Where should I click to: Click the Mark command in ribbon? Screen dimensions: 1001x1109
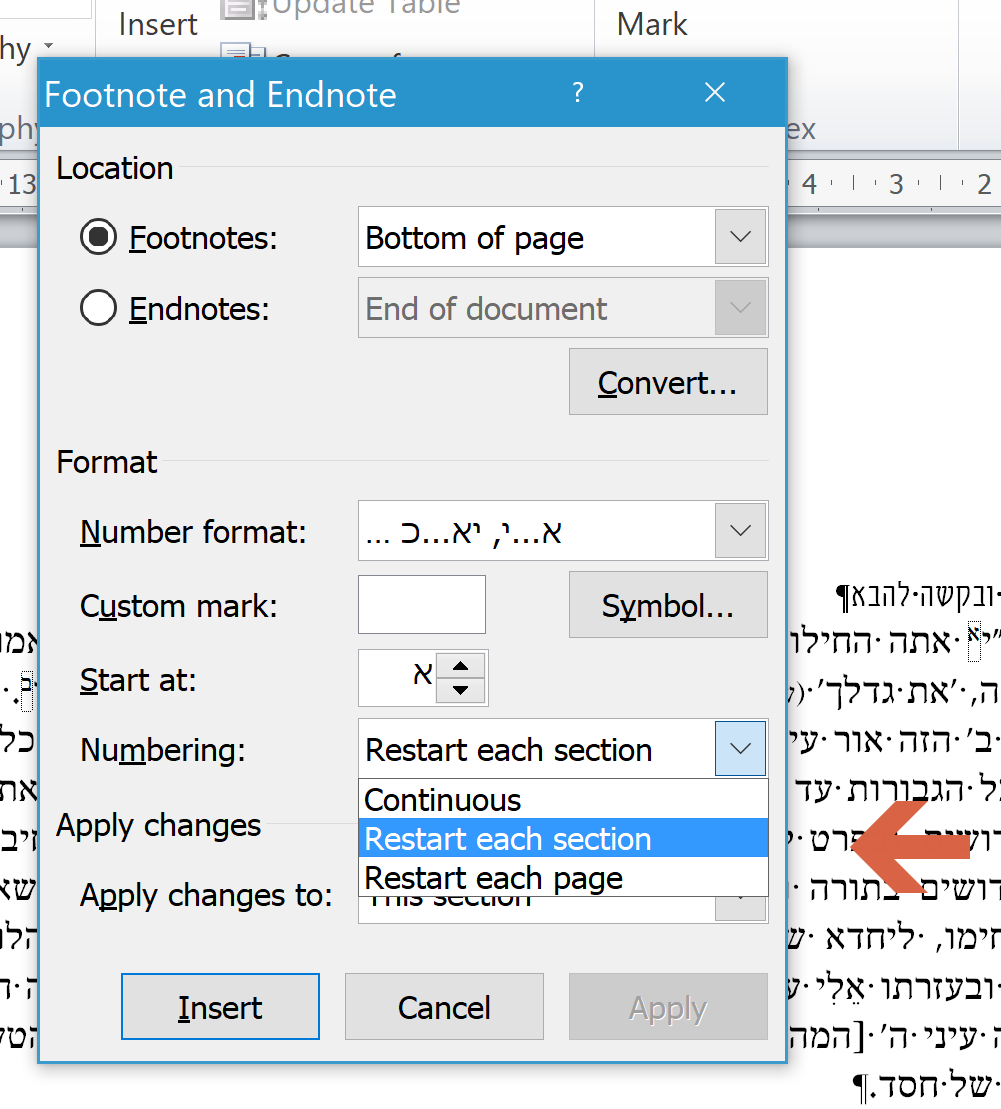point(652,24)
